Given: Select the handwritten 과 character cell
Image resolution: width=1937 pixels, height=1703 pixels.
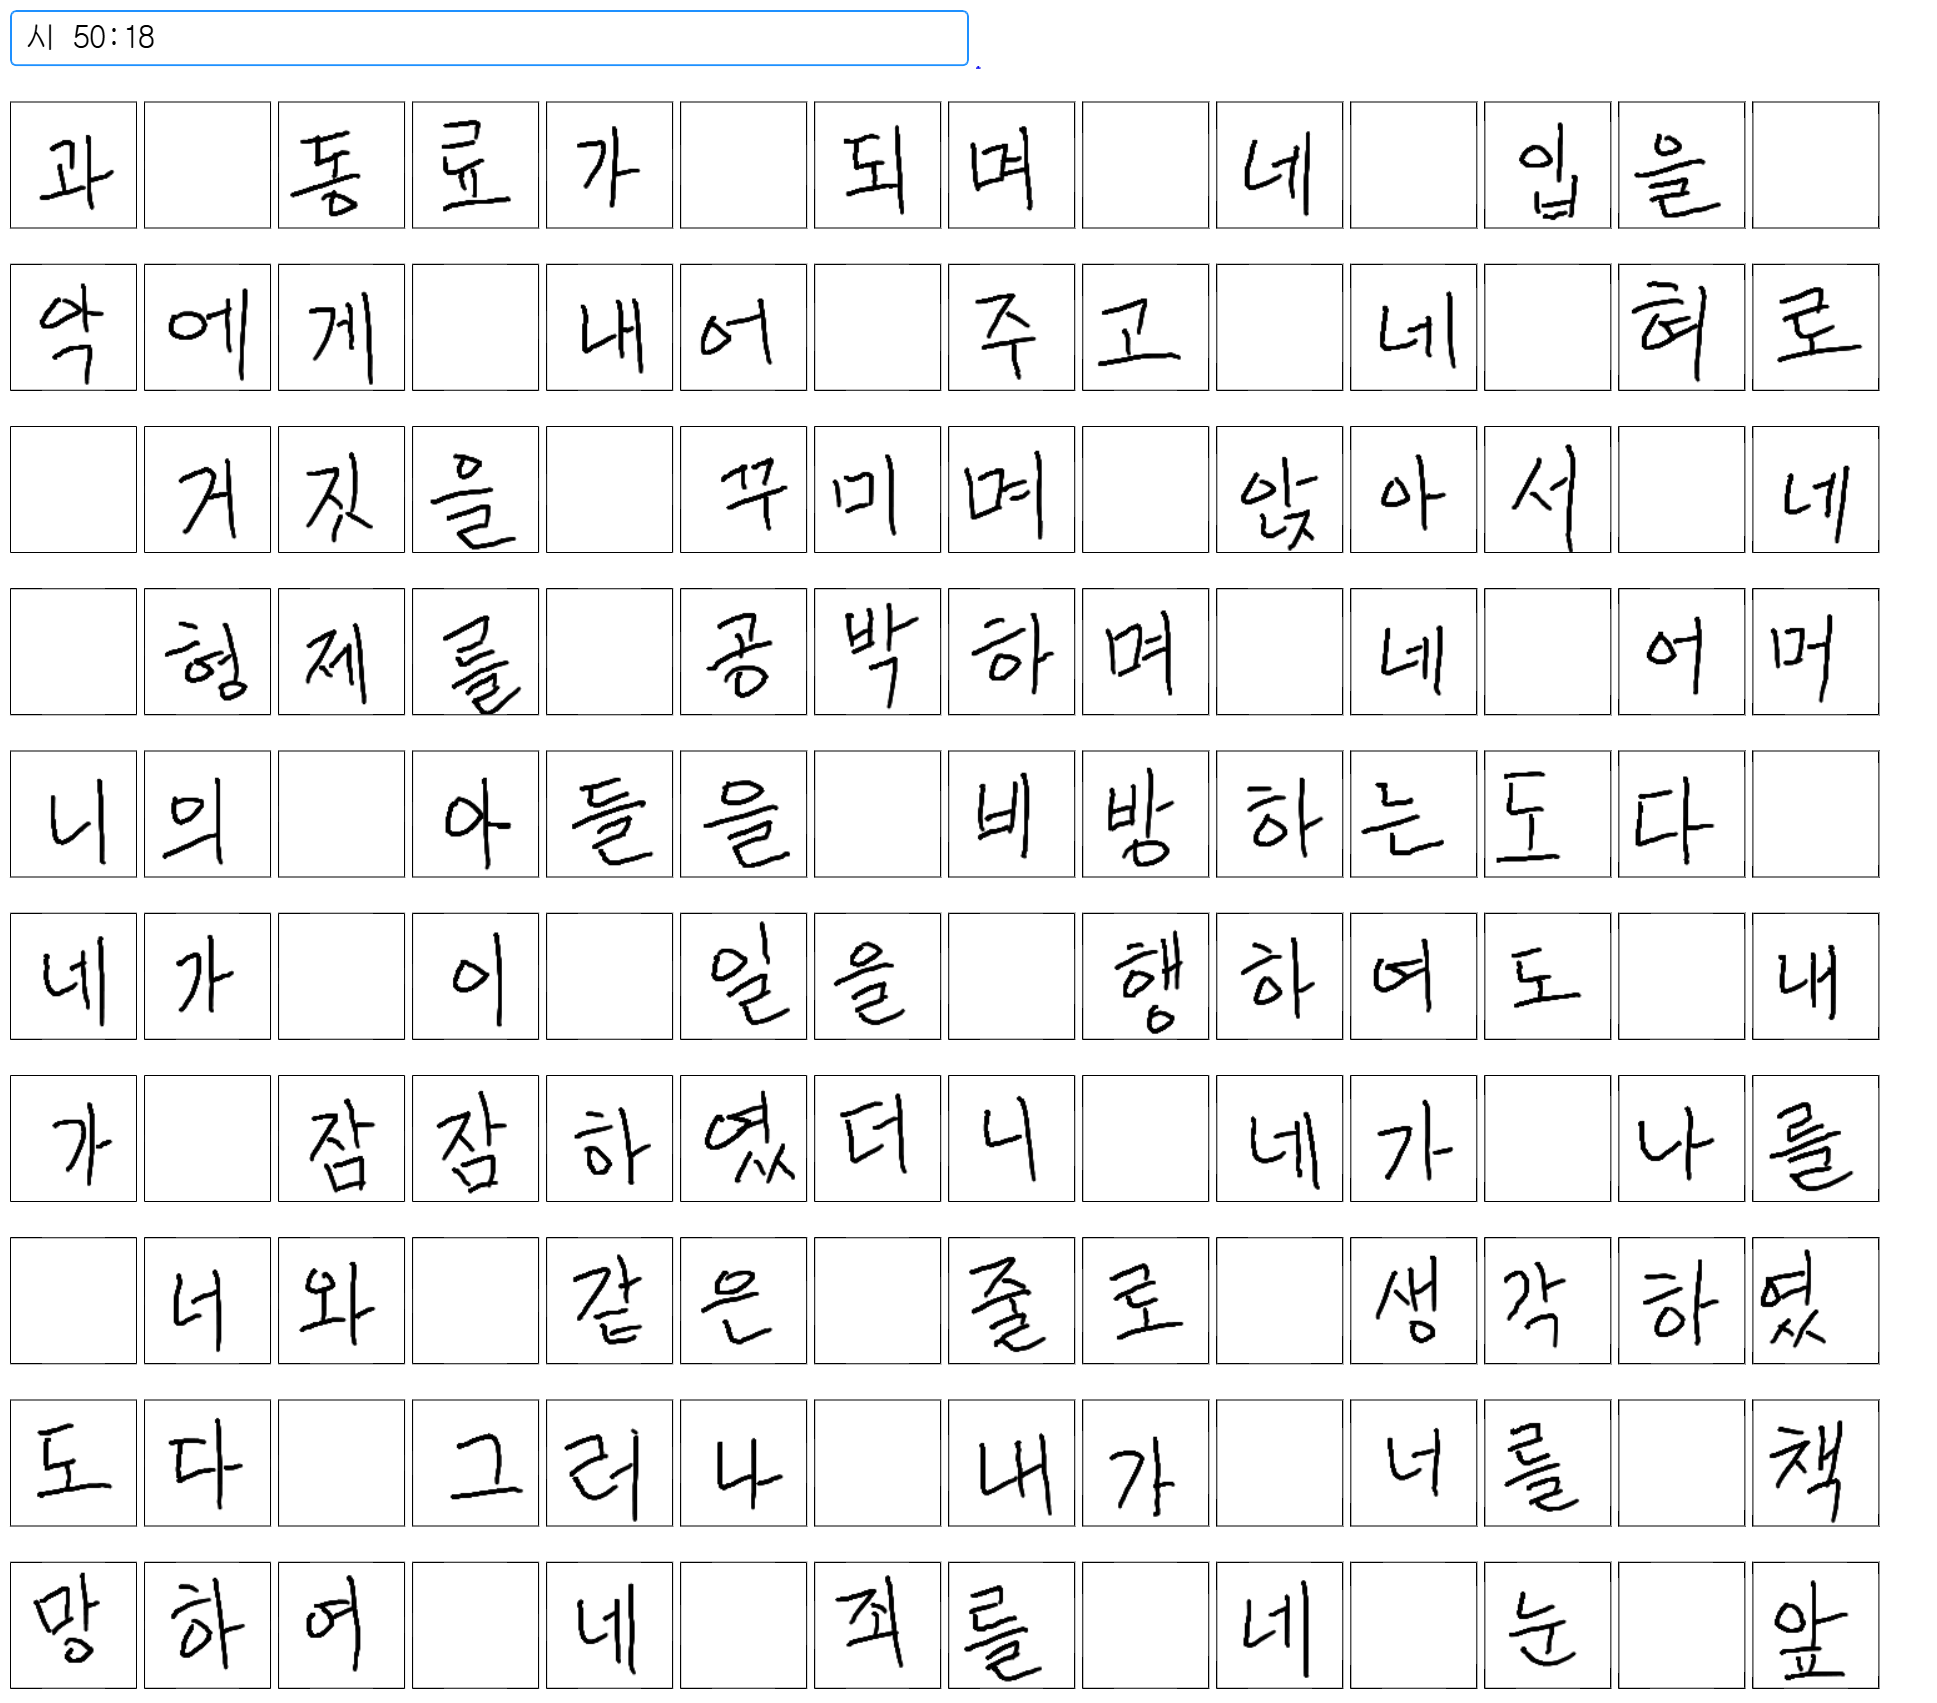Looking at the screenshot, I should [x=73, y=165].
